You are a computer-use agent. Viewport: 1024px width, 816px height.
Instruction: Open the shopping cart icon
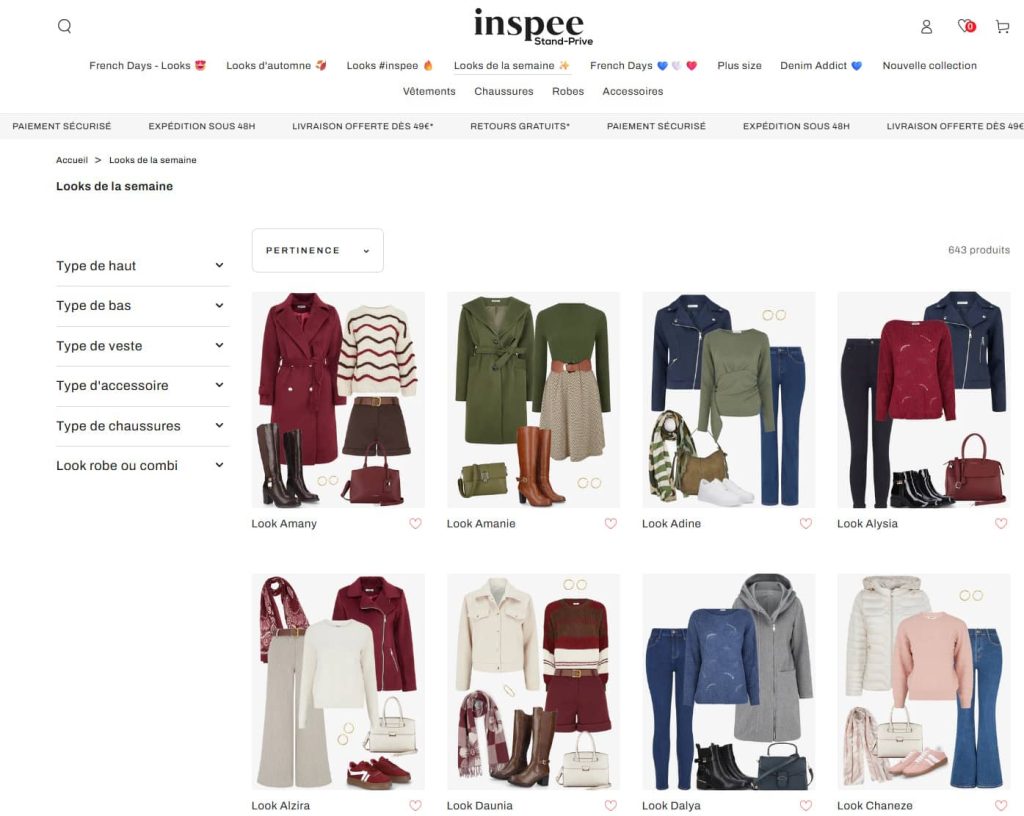1002,27
